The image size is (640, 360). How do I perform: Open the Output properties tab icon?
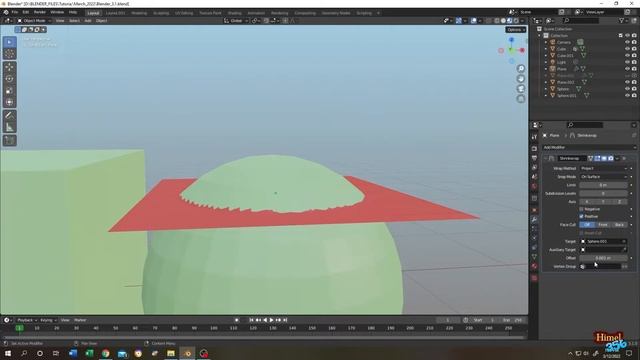tap(534, 158)
